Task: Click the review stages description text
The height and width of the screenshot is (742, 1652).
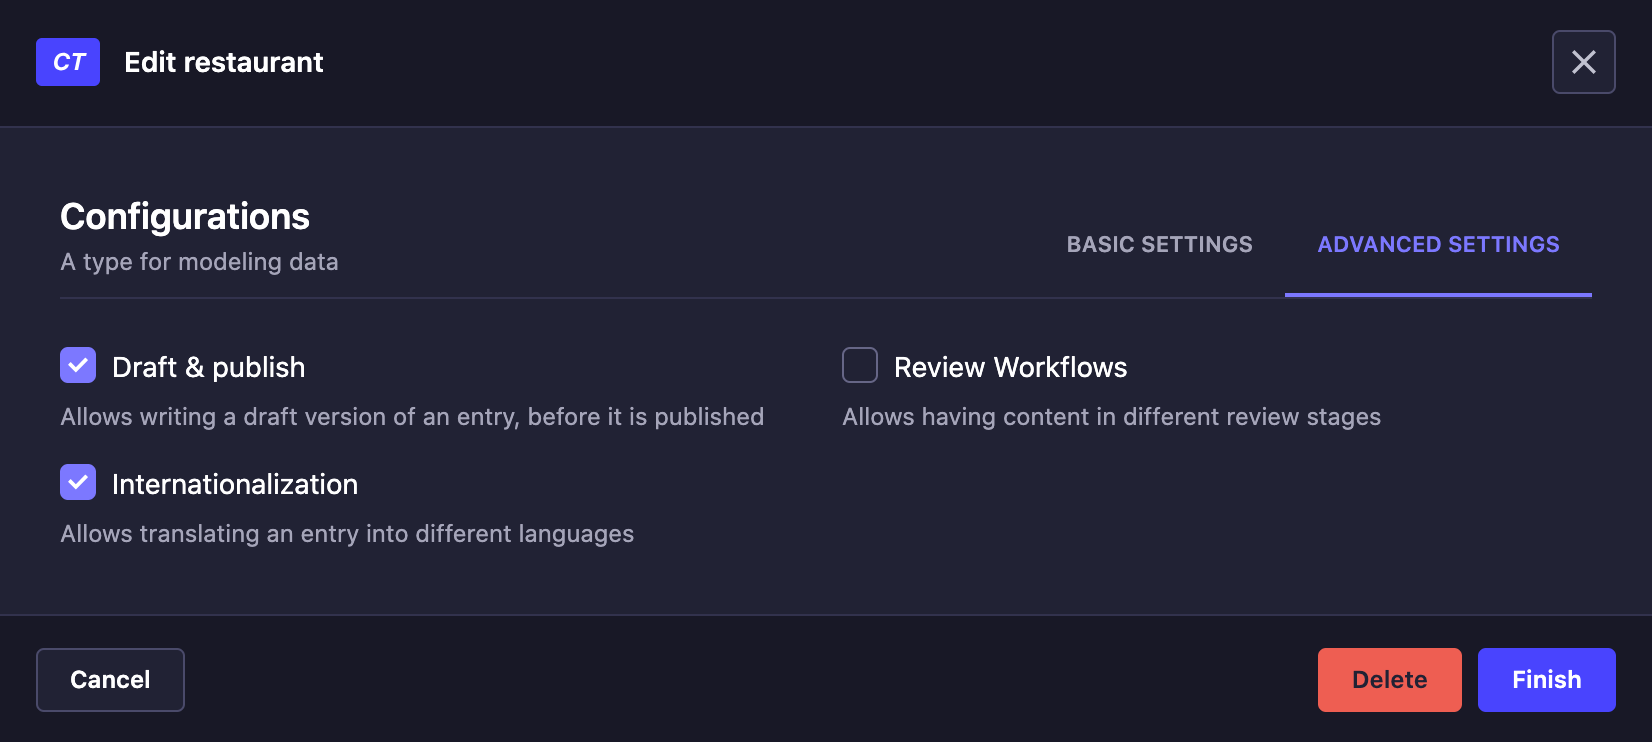Action: [x=1111, y=417]
